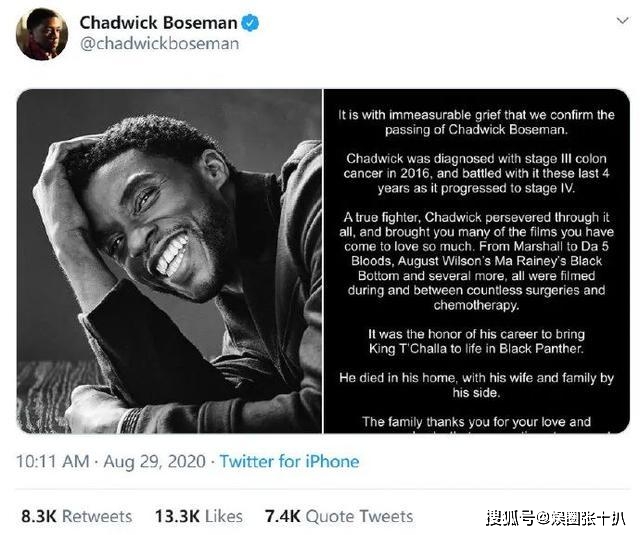
Task: Click the blue verified badge
Action: coord(250,23)
